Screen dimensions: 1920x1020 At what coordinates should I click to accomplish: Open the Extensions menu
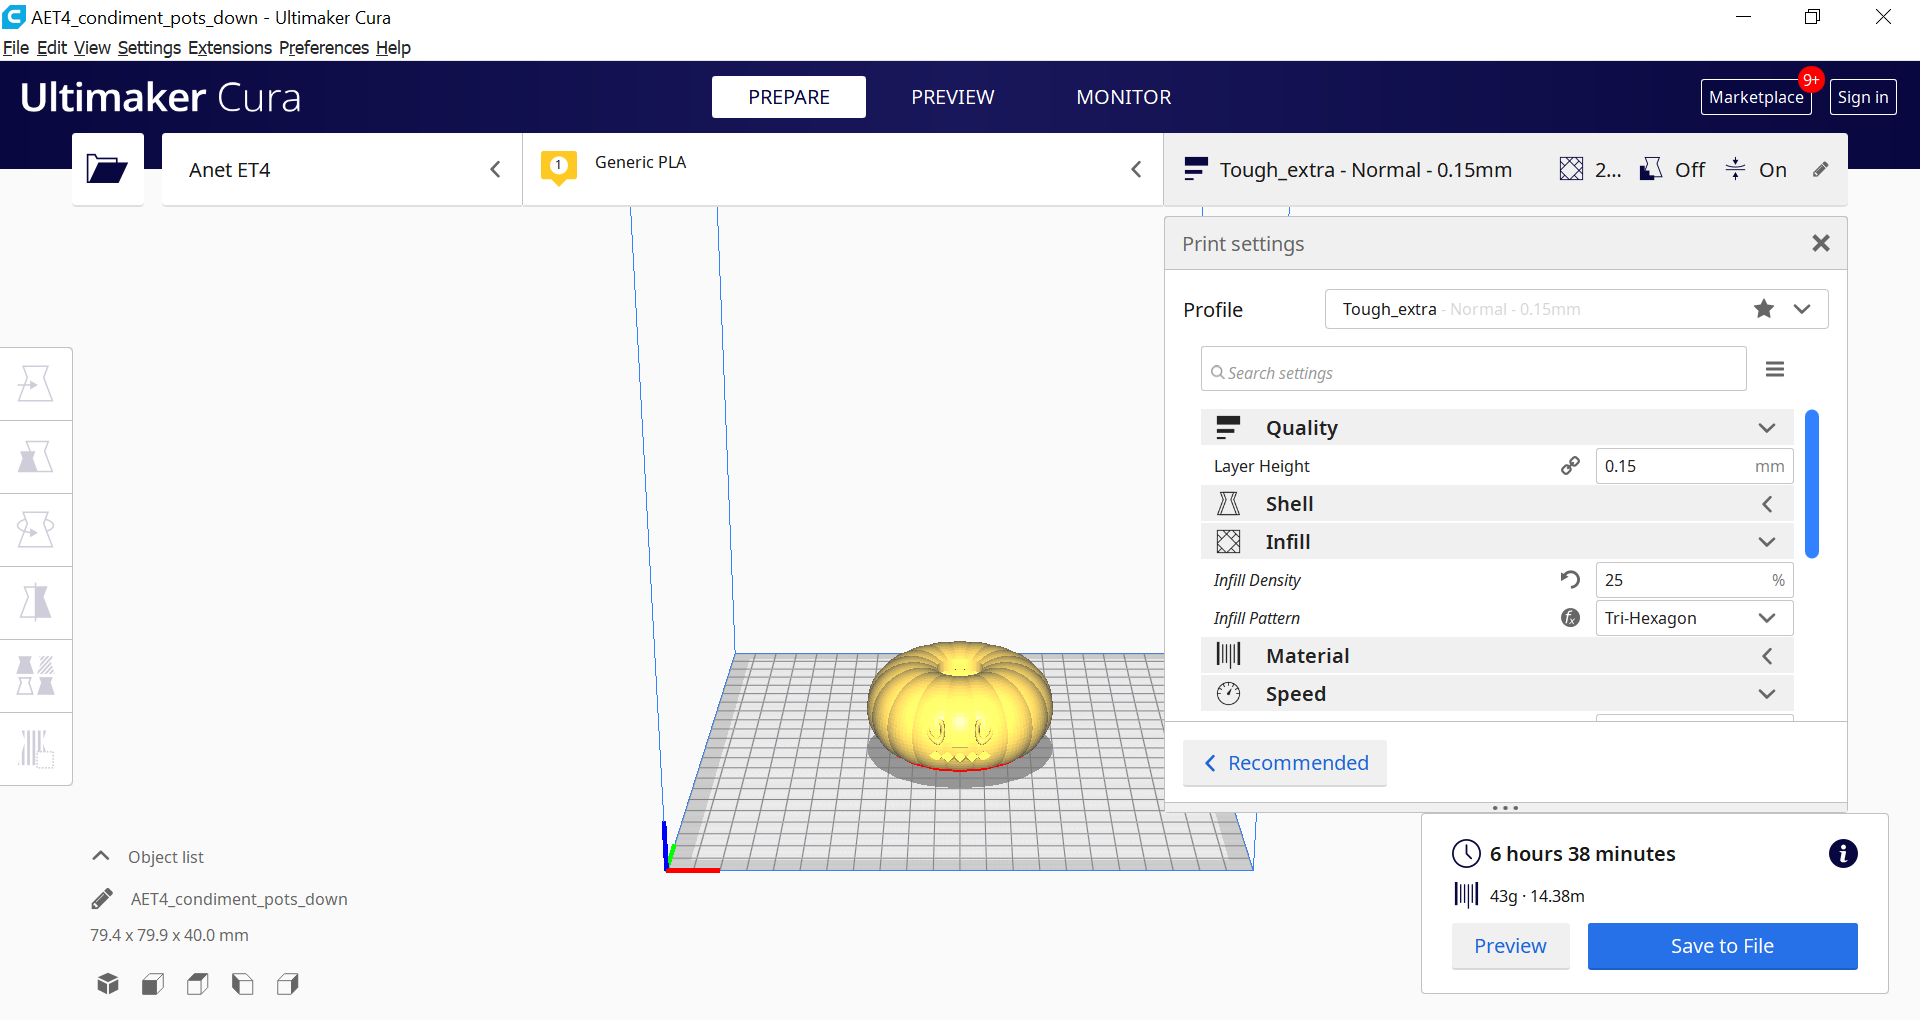230,48
